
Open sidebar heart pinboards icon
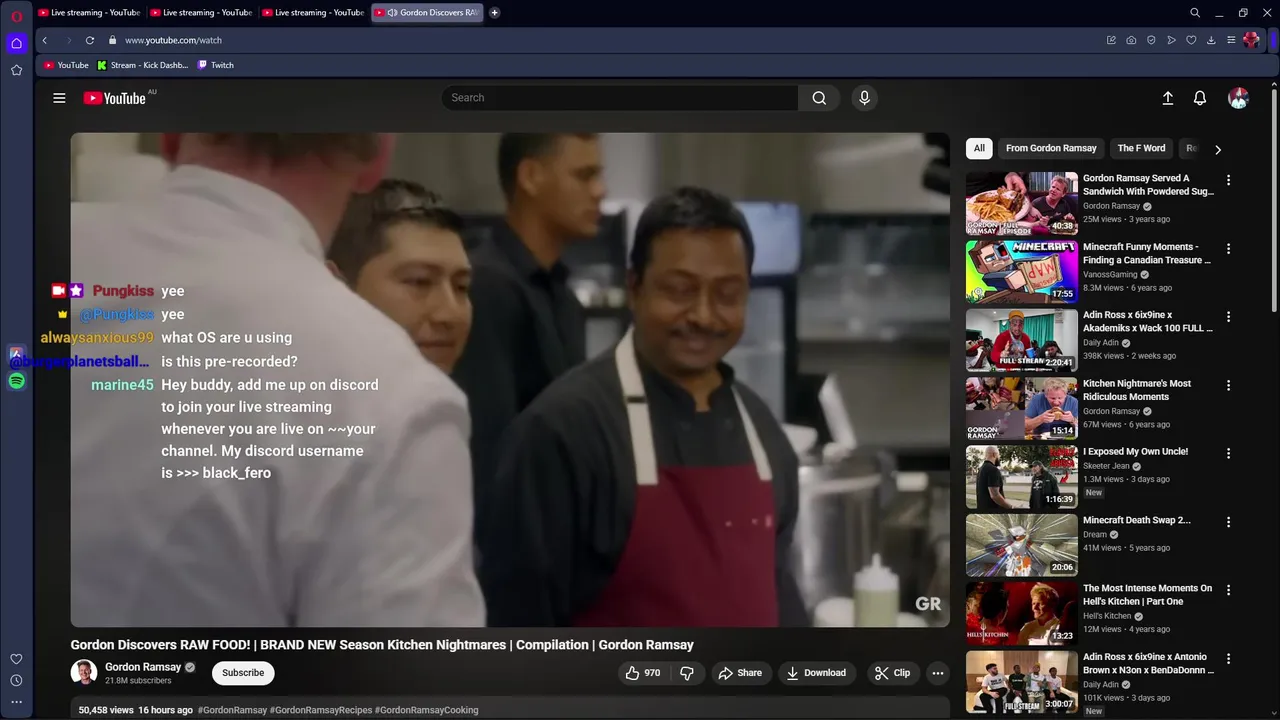pyautogui.click(x=16, y=659)
